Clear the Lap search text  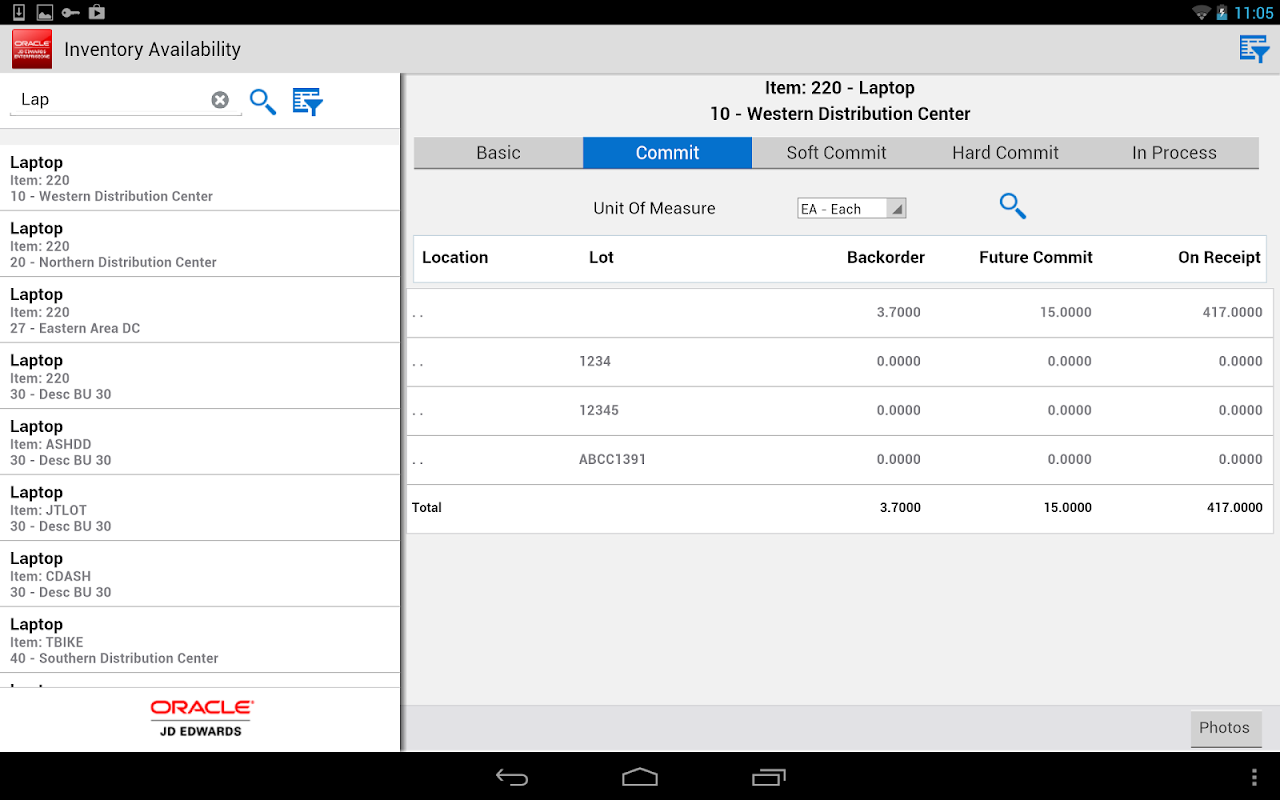pos(220,100)
